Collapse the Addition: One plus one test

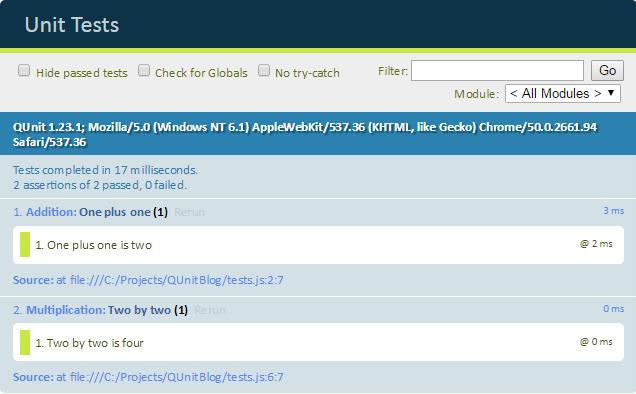[x=90, y=212]
